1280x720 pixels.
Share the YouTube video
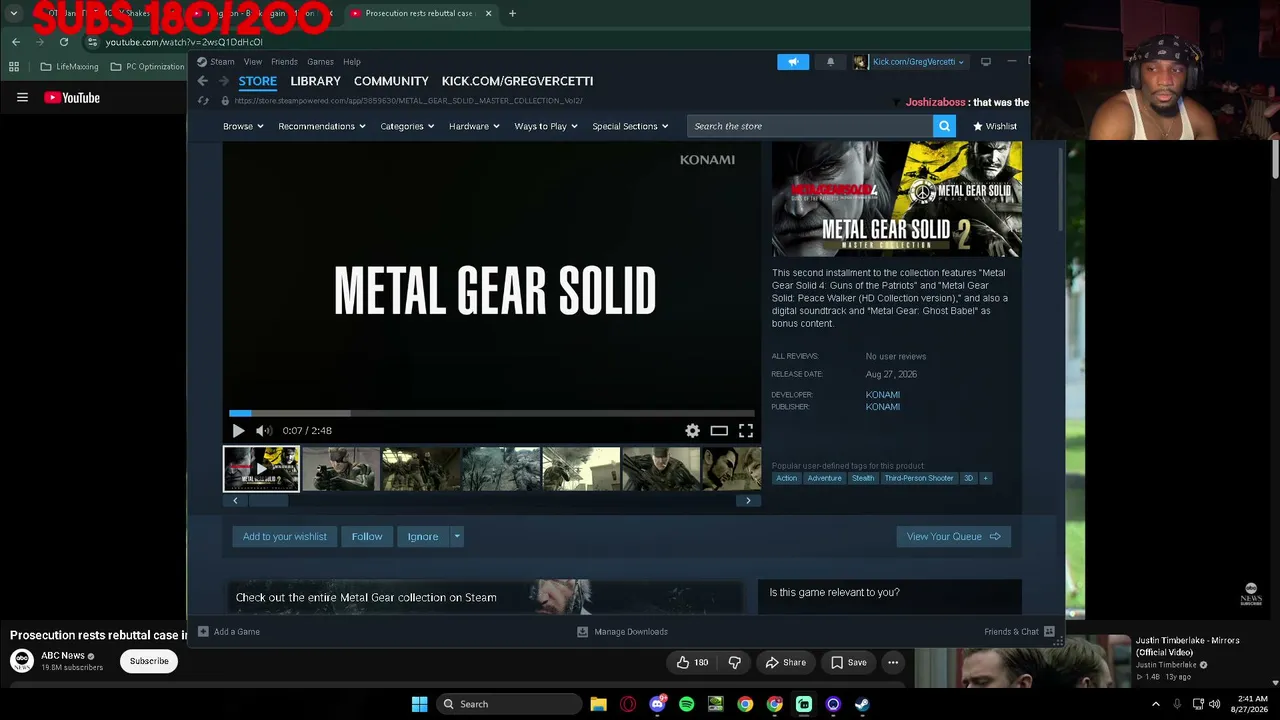point(785,662)
